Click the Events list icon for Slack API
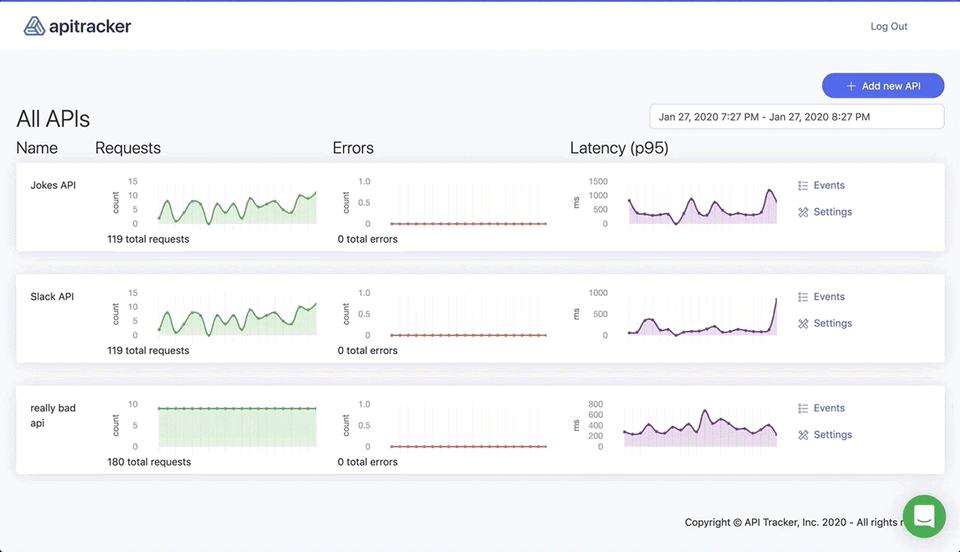Screen dimensions: 960x552 pos(803,297)
